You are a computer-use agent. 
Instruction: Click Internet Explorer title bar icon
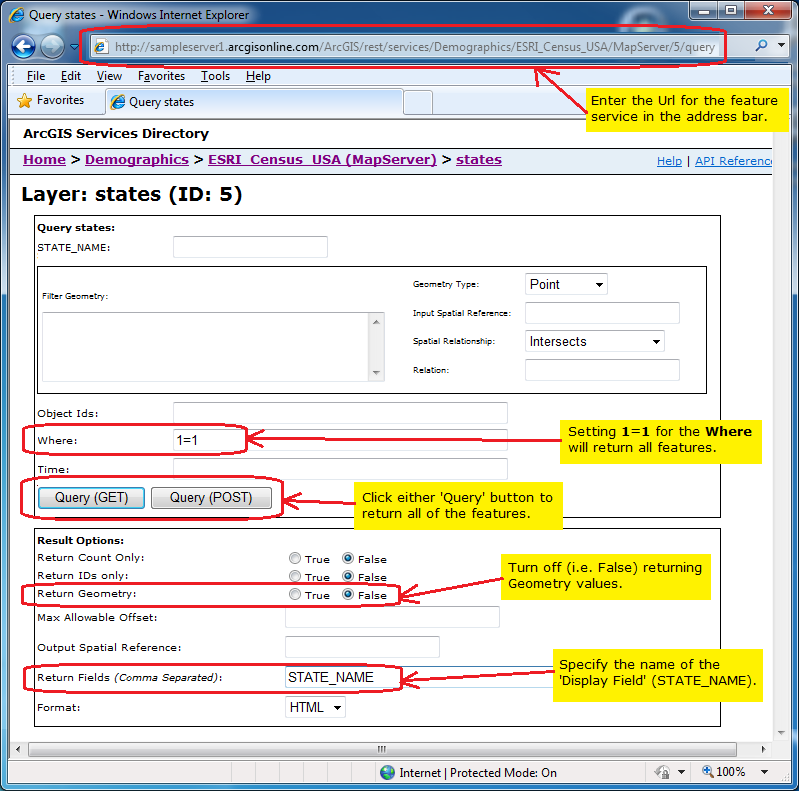[x=16, y=14]
